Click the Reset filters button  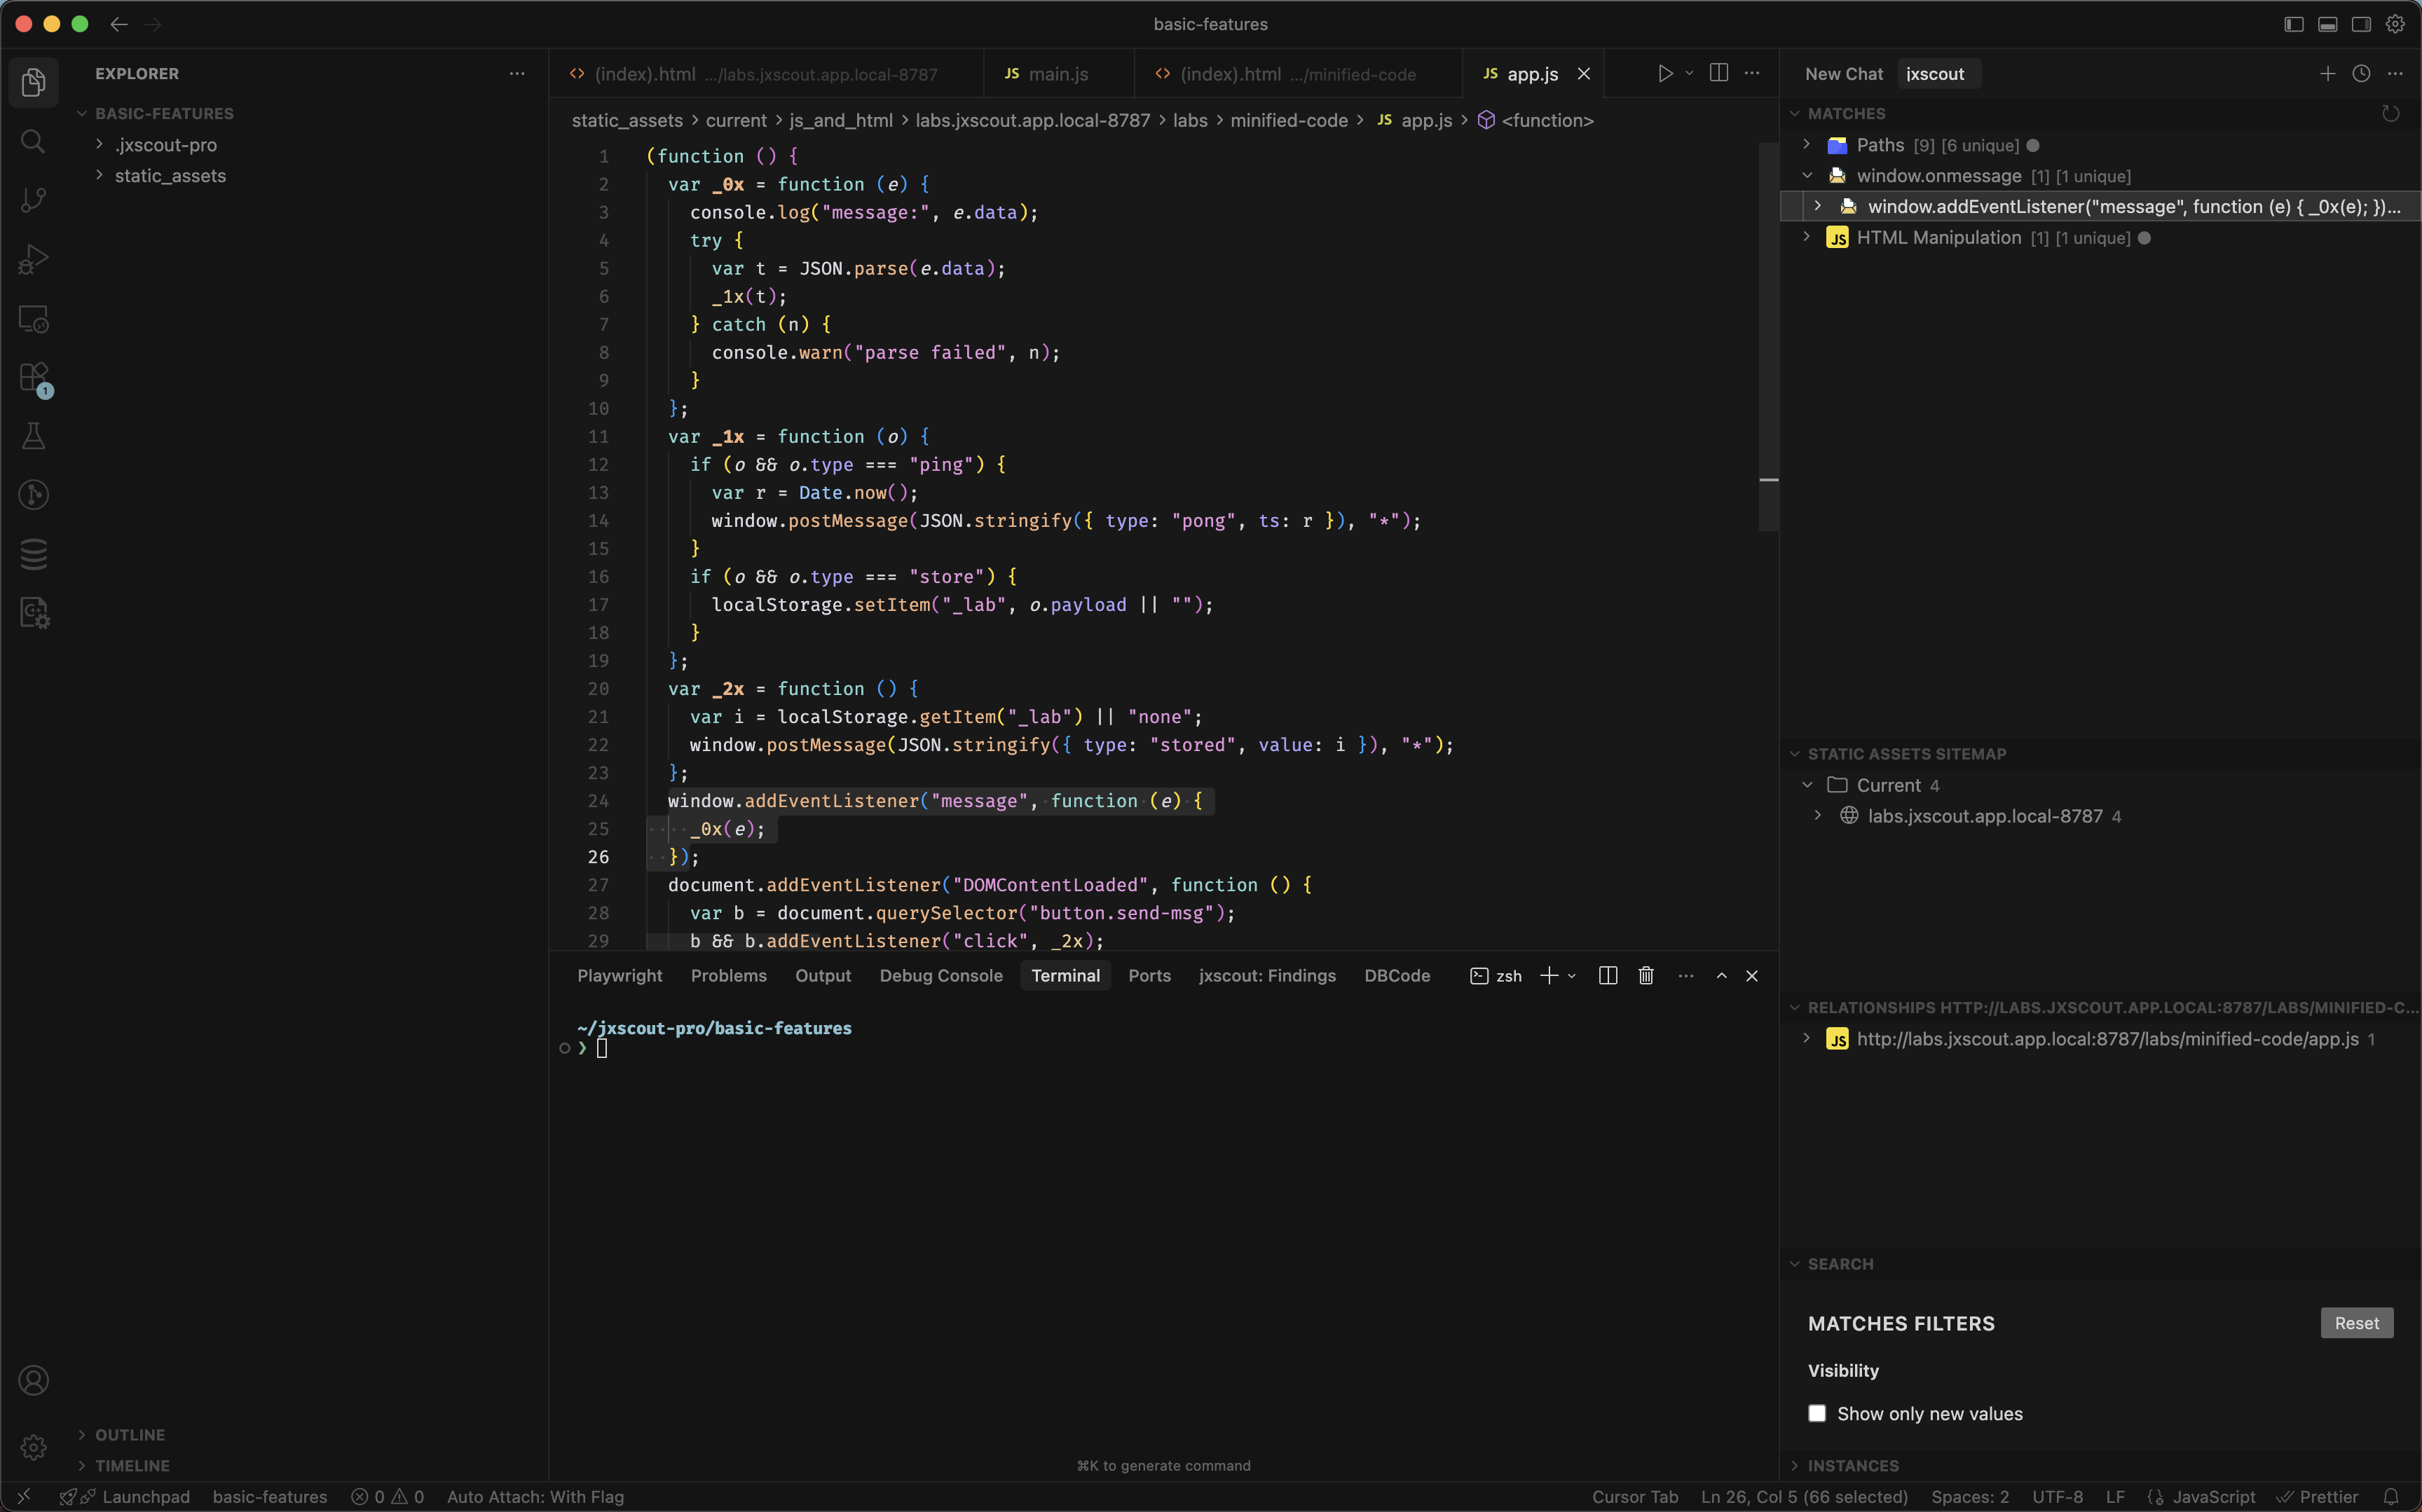pyautogui.click(x=2356, y=1323)
